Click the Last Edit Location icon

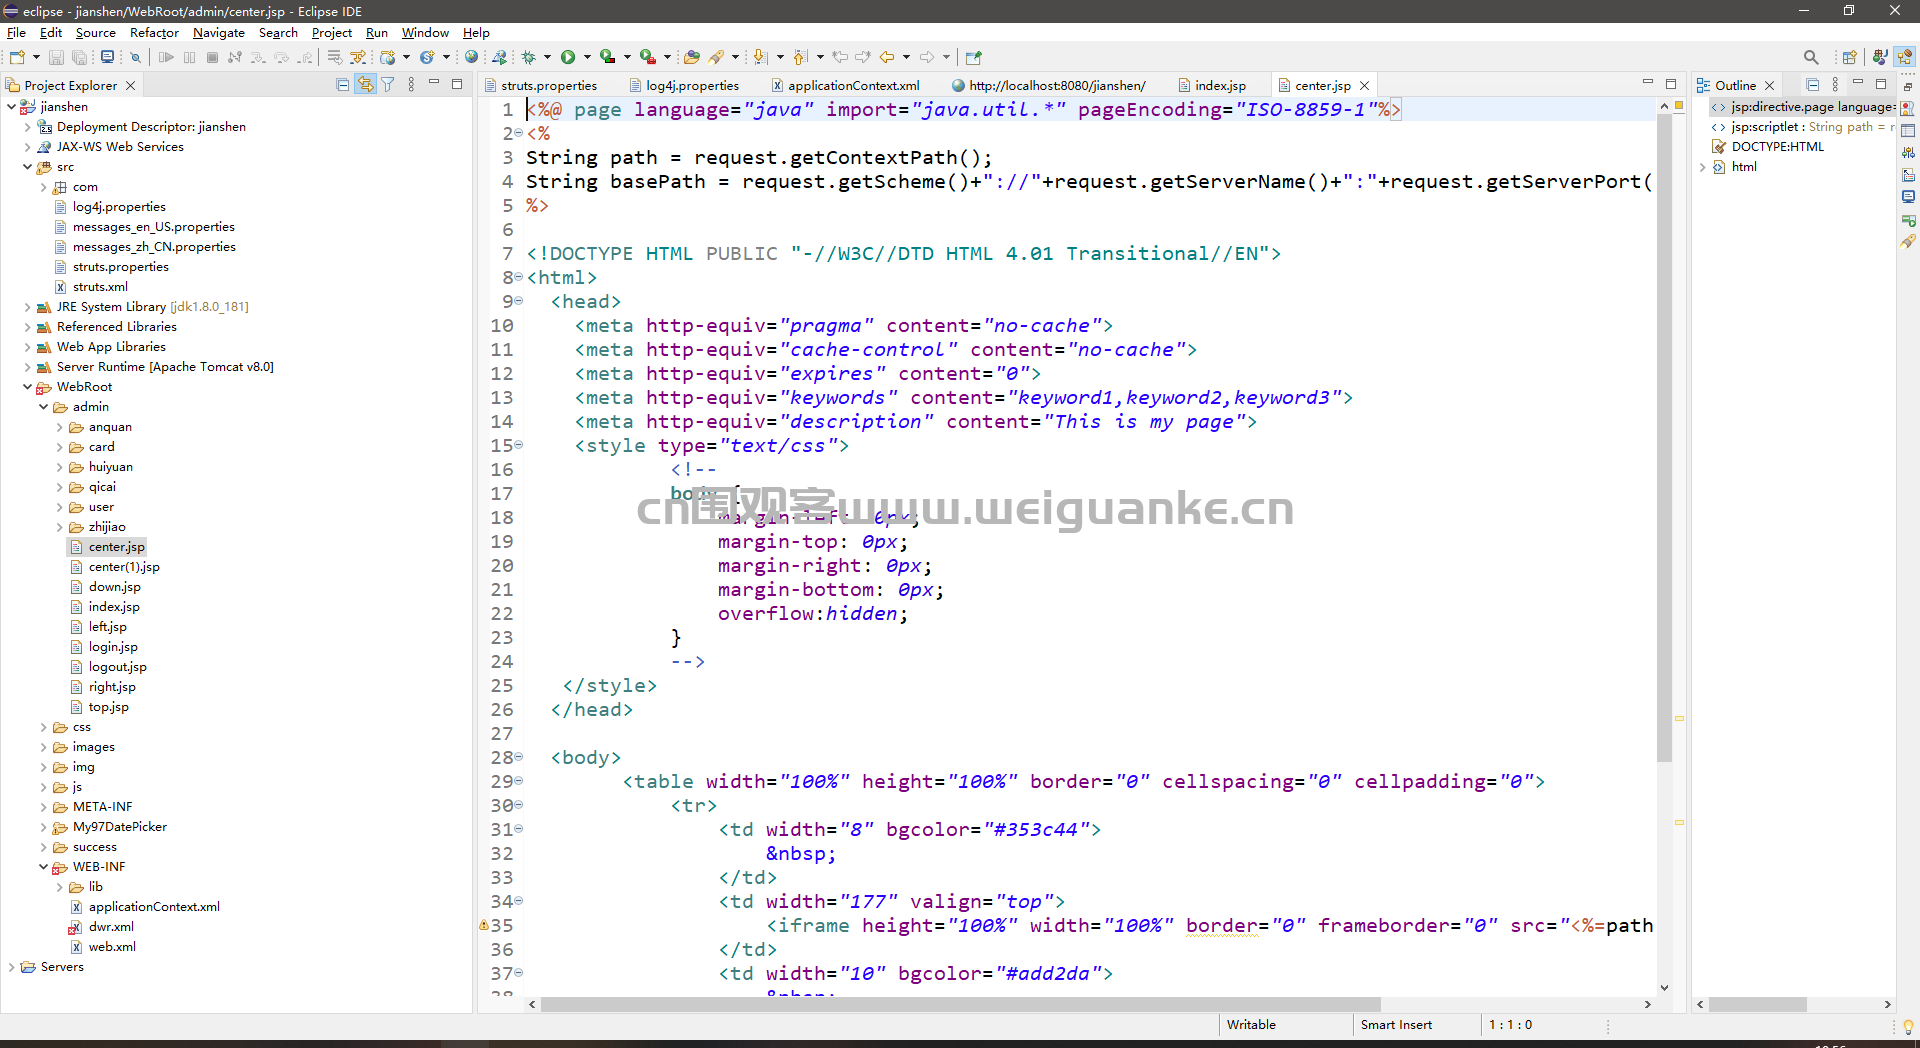pyautogui.click(x=840, y=57)
